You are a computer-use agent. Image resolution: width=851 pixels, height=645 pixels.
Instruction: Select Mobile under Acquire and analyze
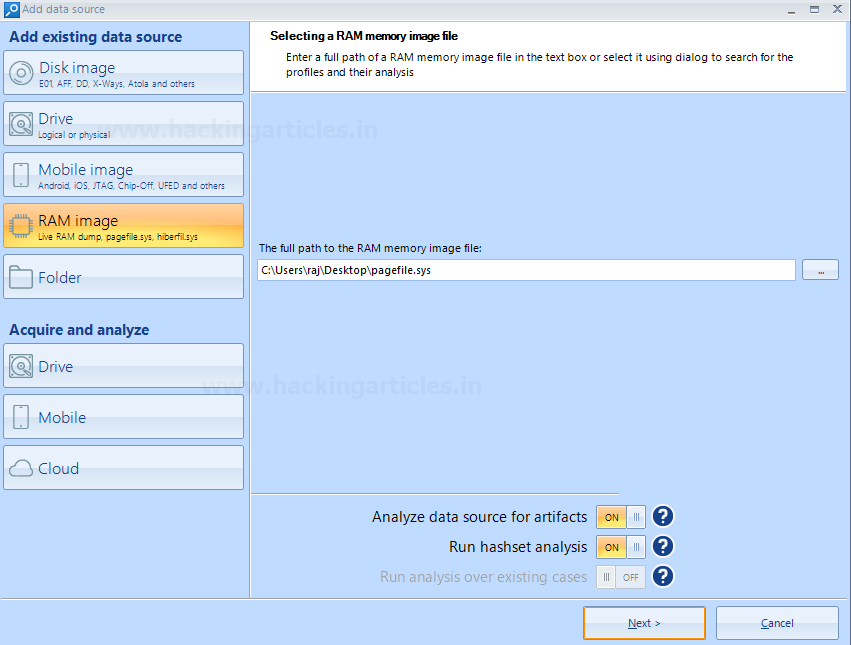click(21, 417)
